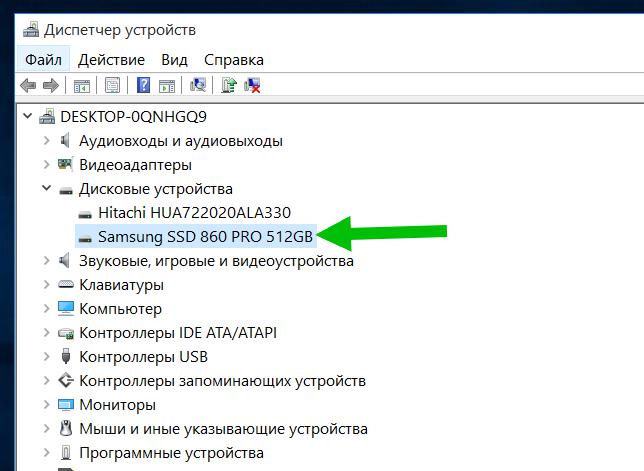Open the Вид menu

coord(174,60)
